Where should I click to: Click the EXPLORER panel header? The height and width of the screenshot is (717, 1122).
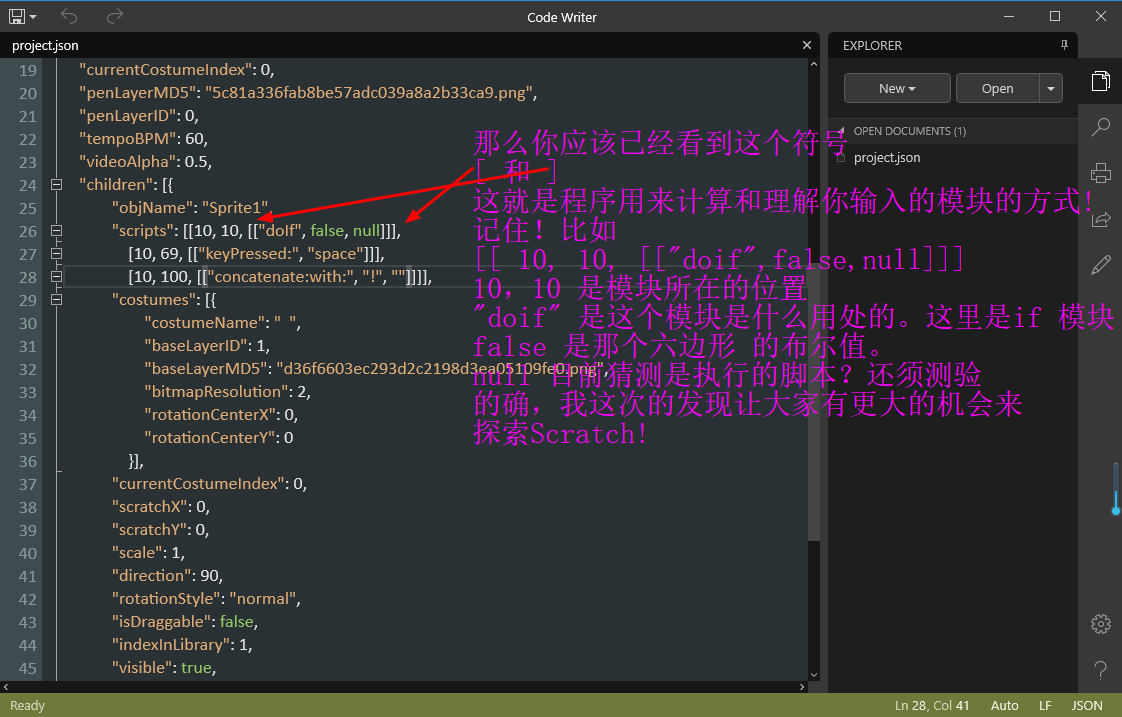(872, 45)
